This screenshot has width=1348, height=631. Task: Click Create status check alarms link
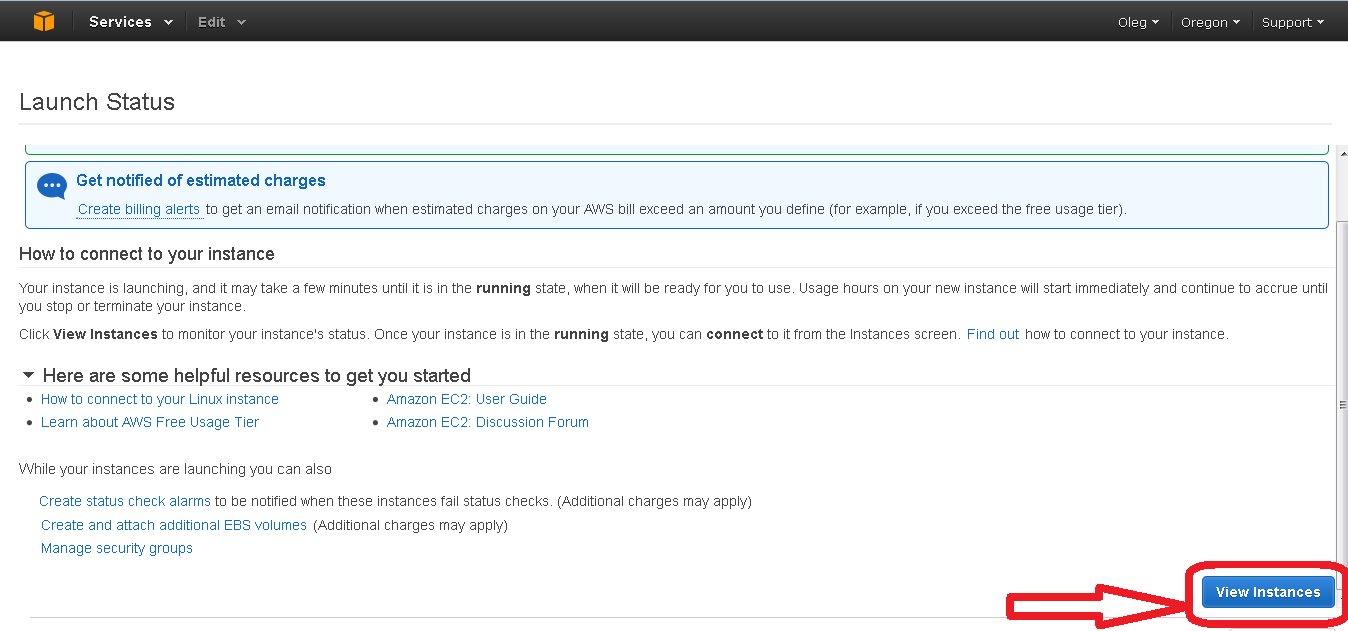(125, 501)
